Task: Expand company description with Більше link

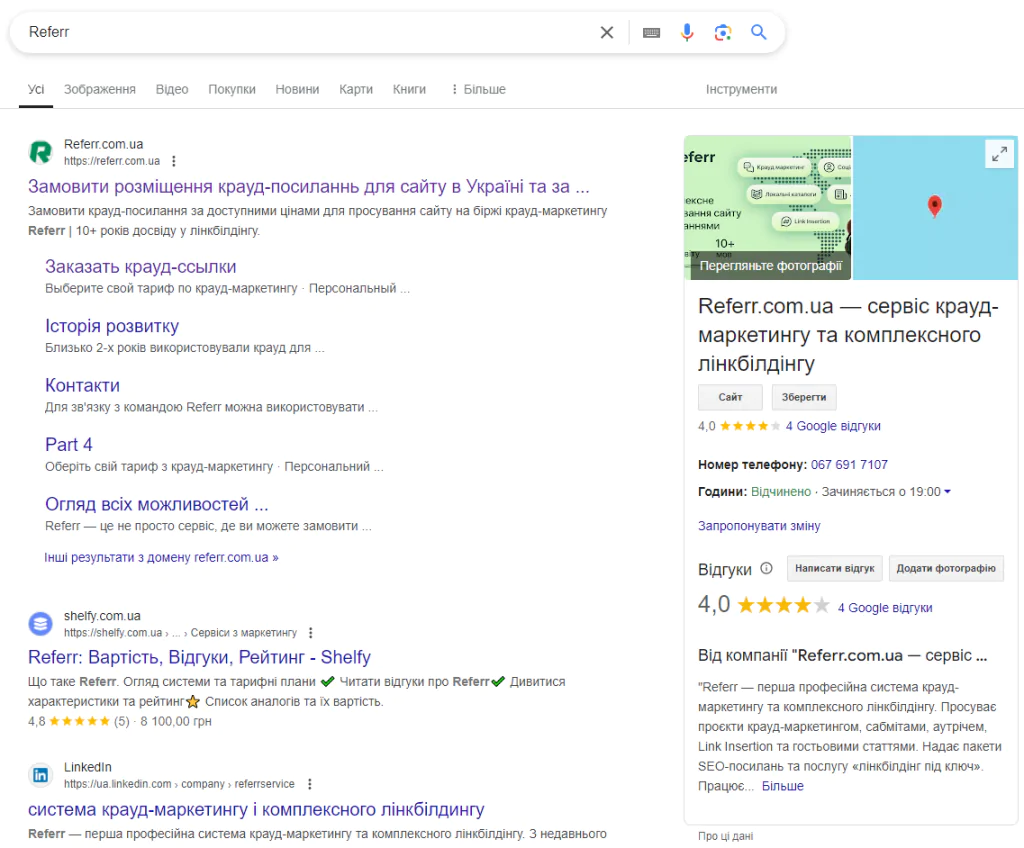Action: pos(782,786)
